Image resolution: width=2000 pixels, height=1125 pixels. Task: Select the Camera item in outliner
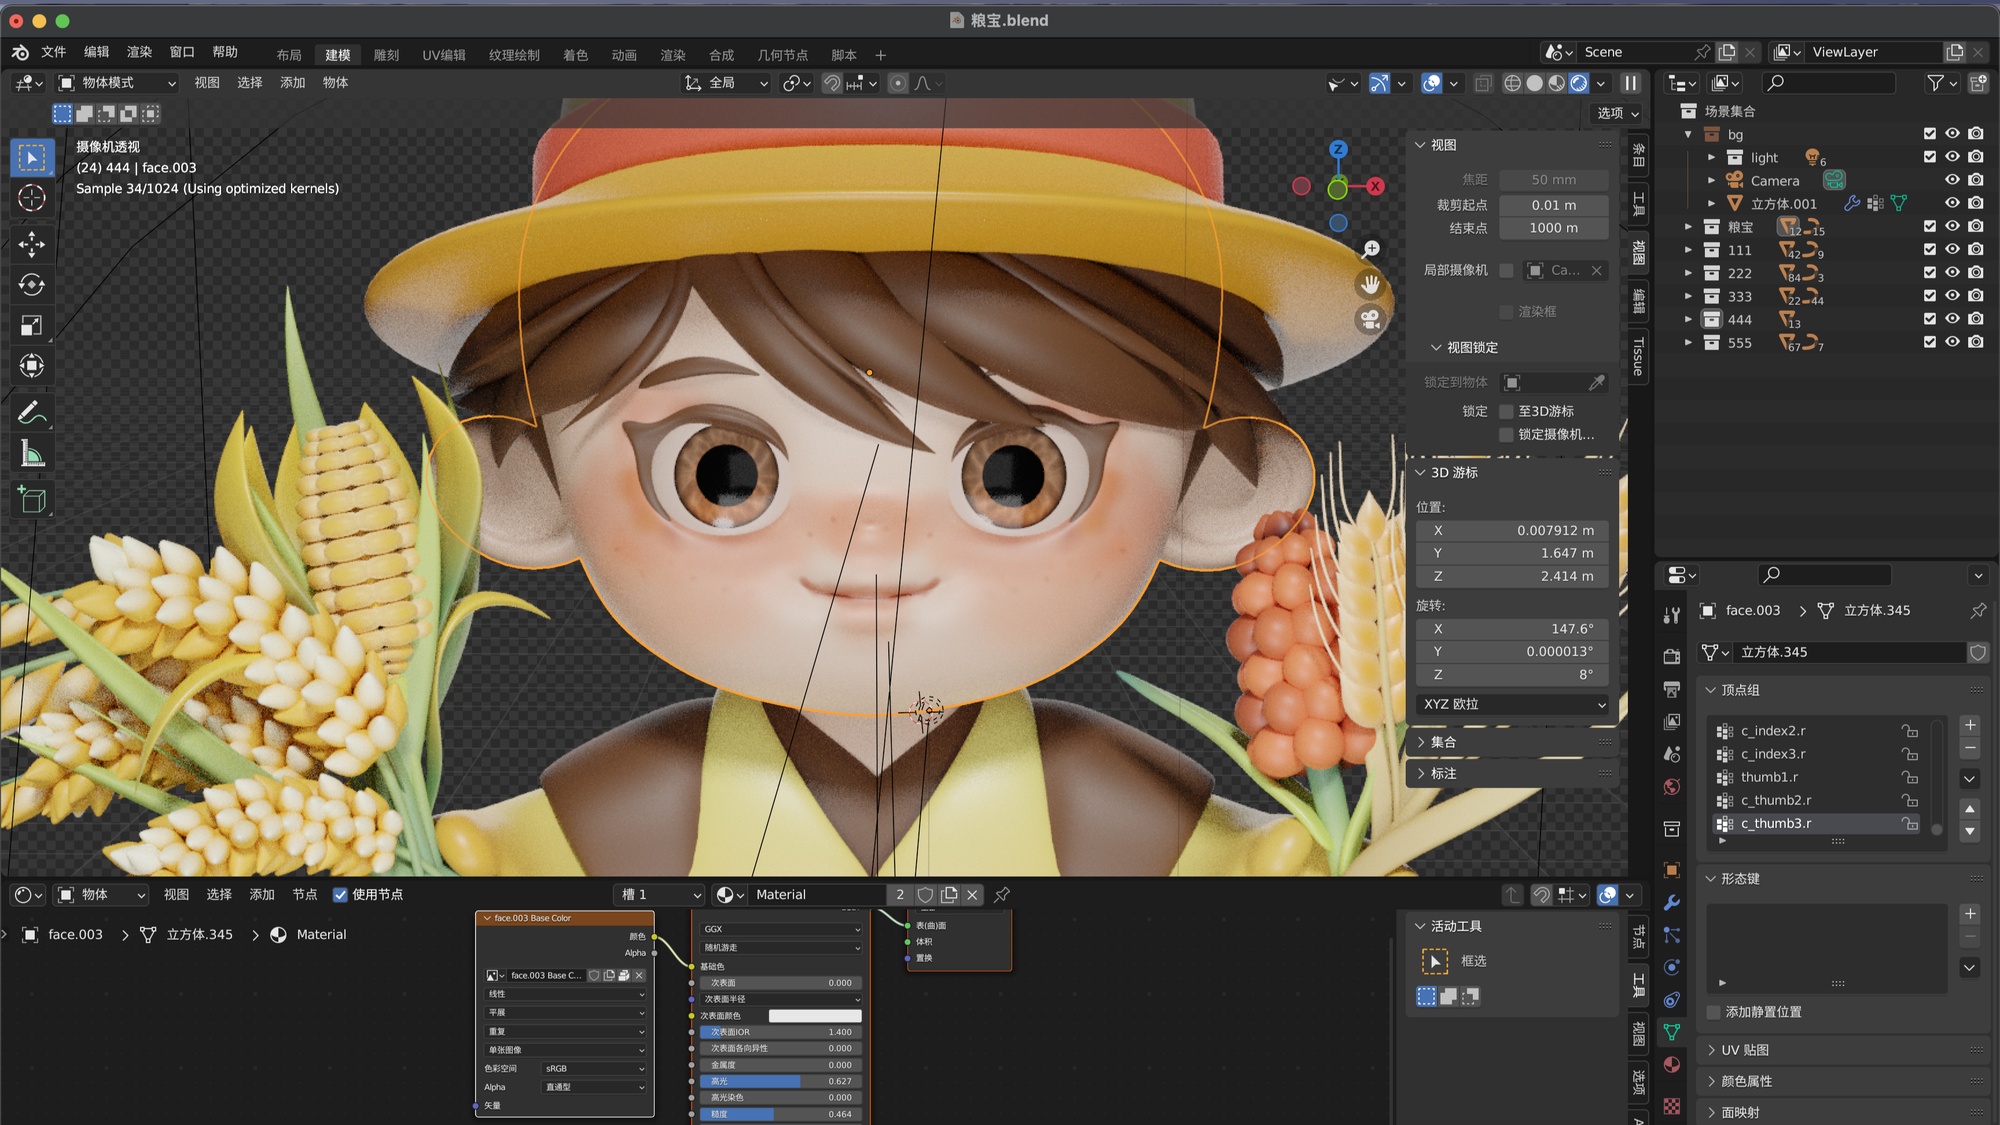(1774, 181)
